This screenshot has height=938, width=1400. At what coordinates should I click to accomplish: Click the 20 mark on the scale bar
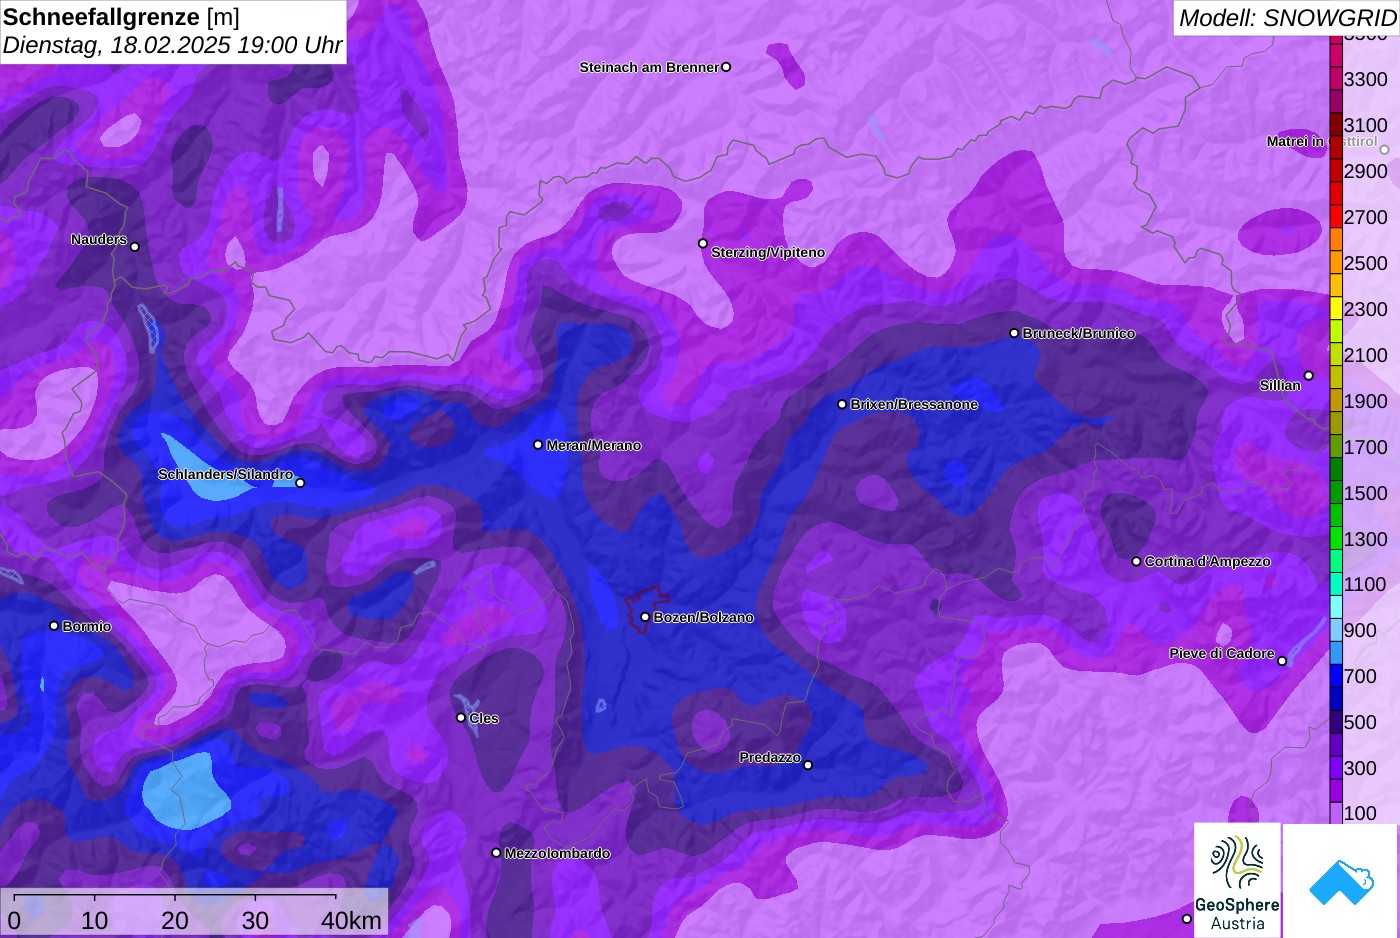[175, 920]
